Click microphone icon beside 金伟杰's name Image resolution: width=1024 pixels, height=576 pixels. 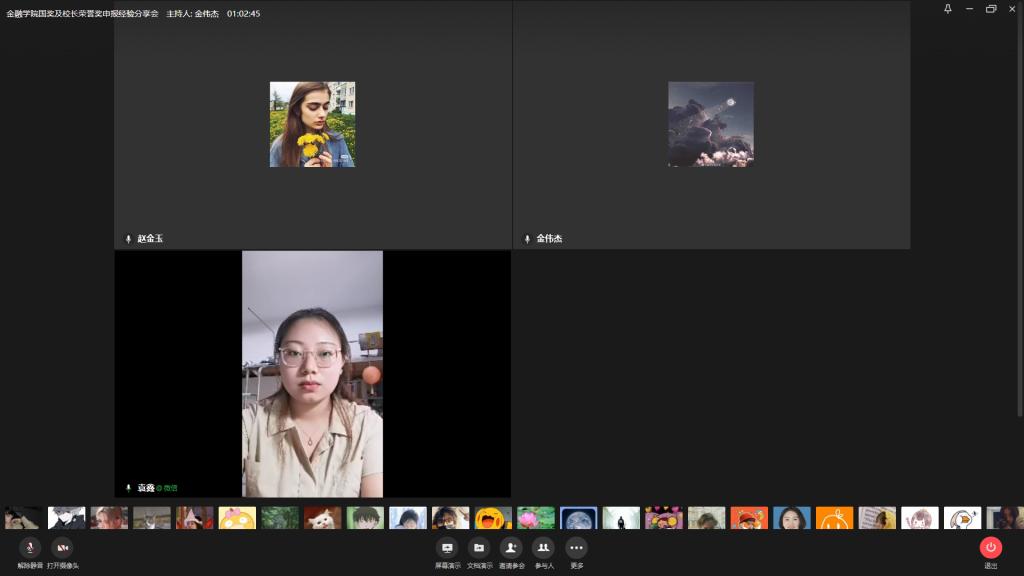point(527,239)
